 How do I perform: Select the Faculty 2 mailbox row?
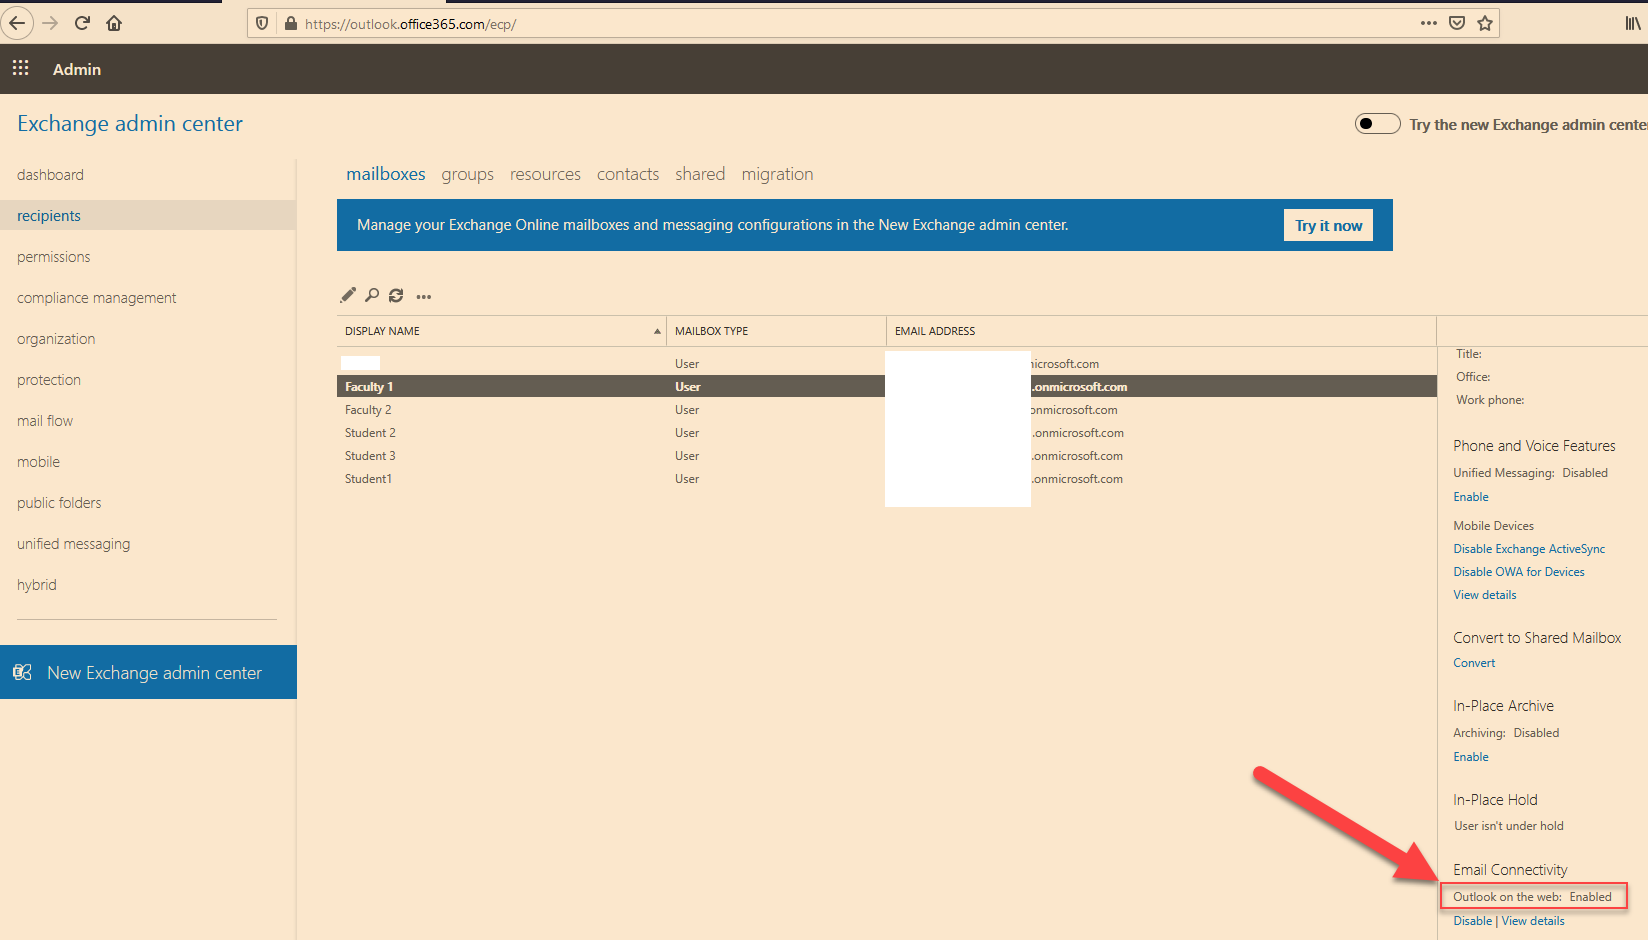pyautogui.click(x=886, y=409)
